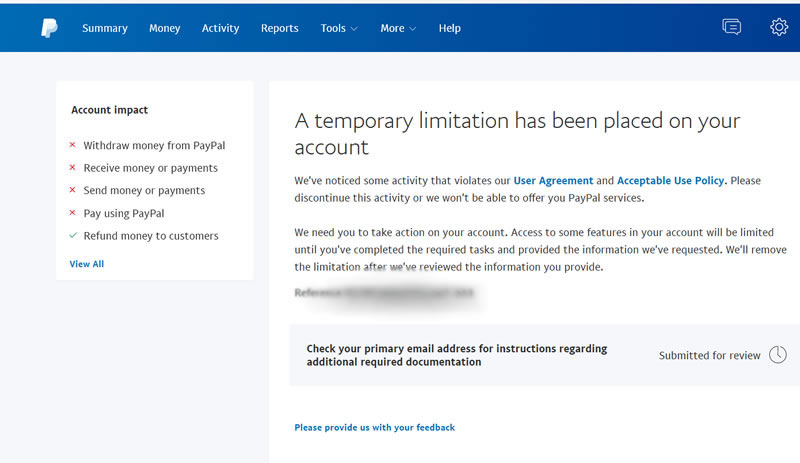Image resolution: width=800 pixels, height=463 pixels.
Task: Click red X next to Withdraw money
Action: tap(72, 146)
